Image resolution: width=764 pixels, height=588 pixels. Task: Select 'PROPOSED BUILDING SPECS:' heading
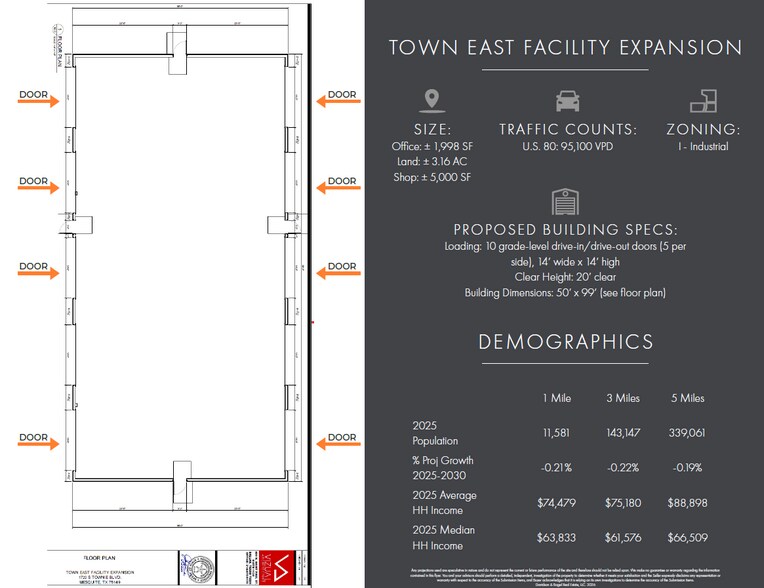pos(565,229)
